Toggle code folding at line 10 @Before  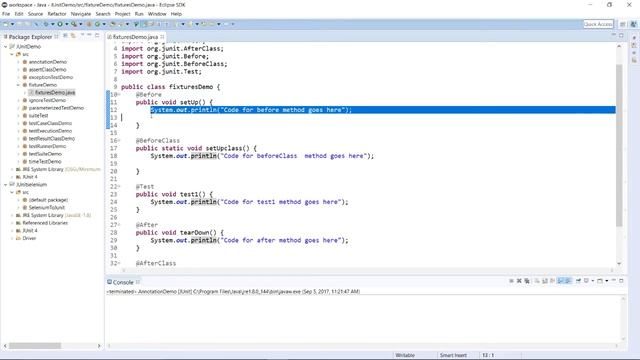(x=119, y=95)
